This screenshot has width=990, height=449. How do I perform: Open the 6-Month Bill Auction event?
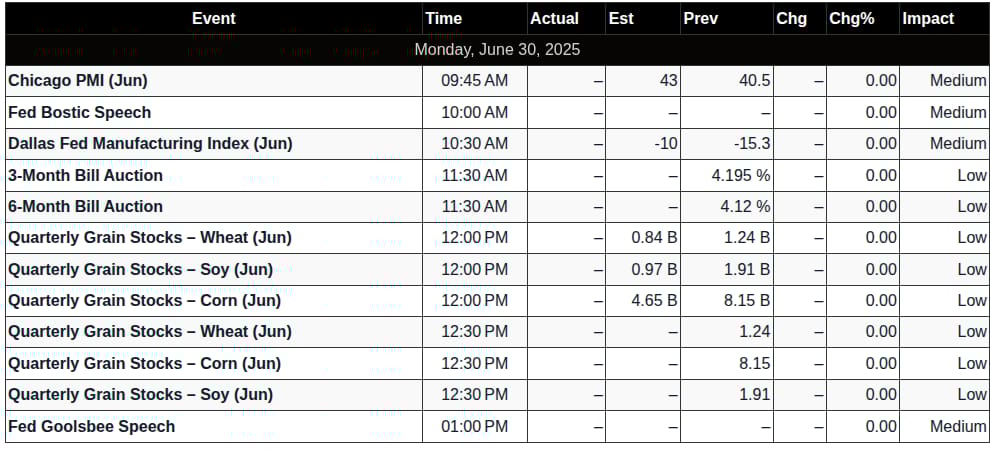pyautogui.click(x=85, y=207)
